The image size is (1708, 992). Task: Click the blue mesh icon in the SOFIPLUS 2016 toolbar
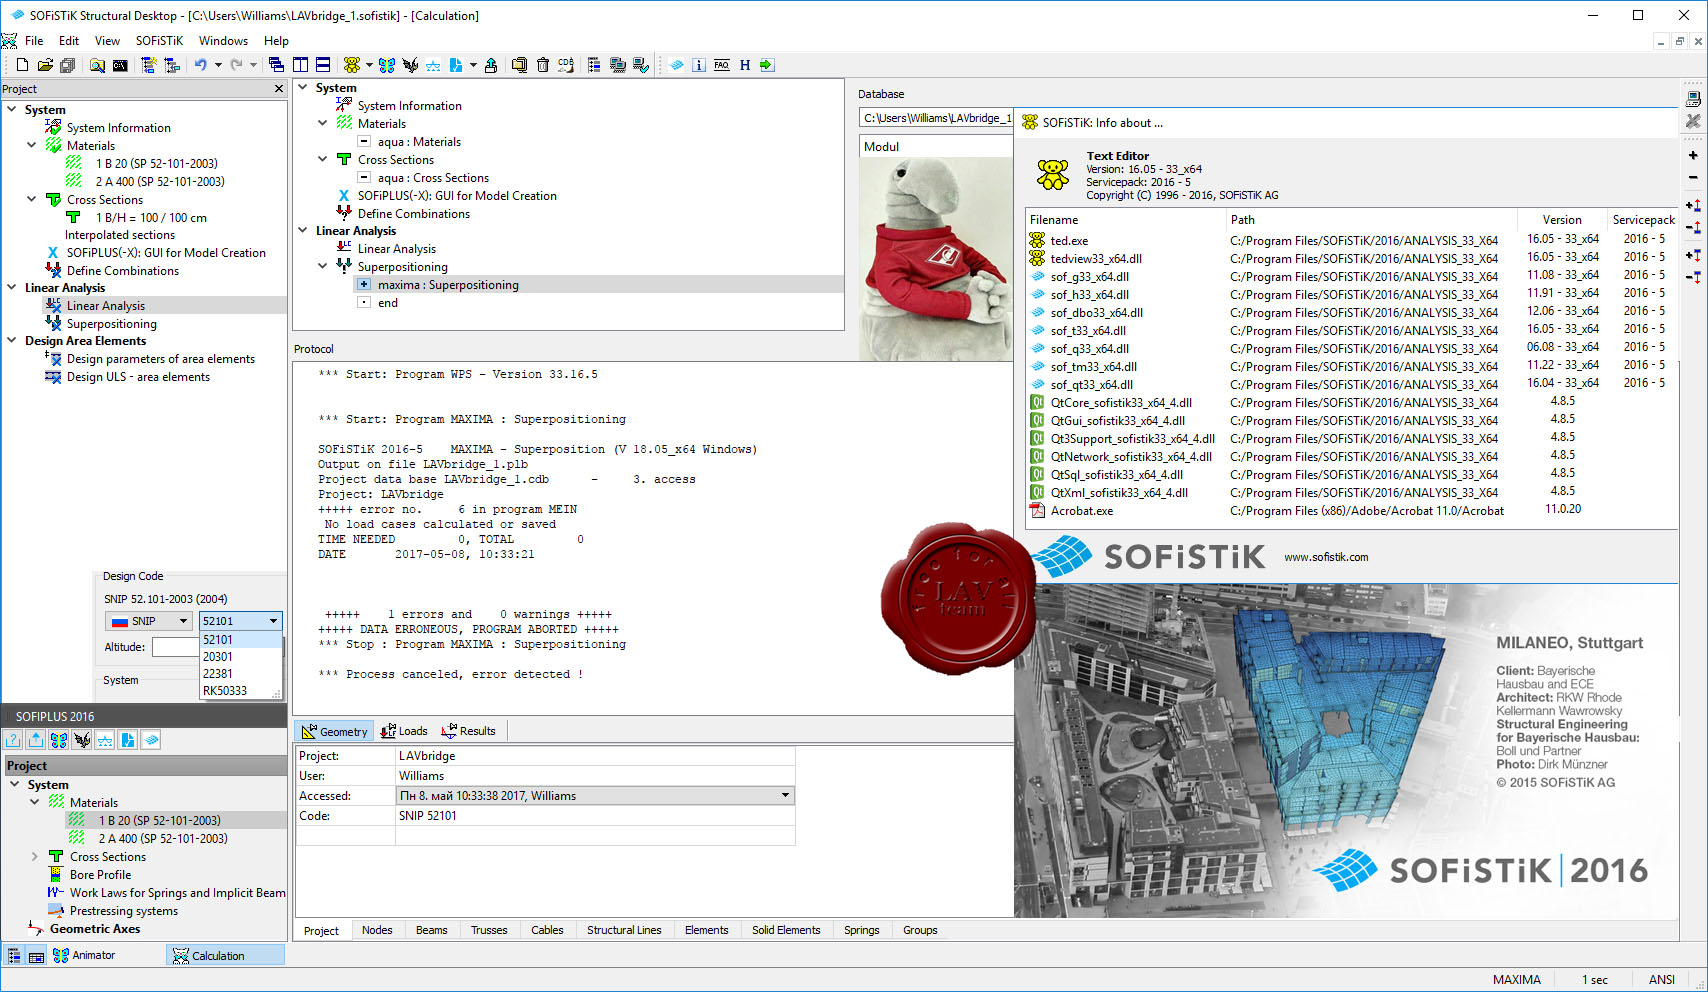[x=151, y=740]
